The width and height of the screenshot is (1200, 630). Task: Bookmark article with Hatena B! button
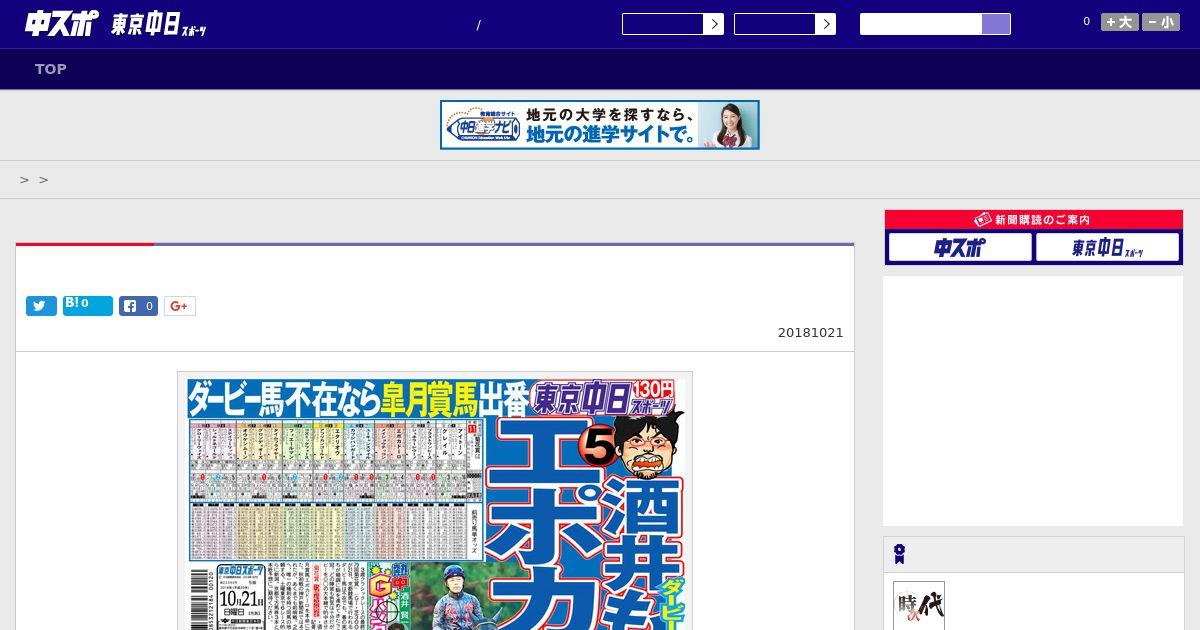(88, 306)
